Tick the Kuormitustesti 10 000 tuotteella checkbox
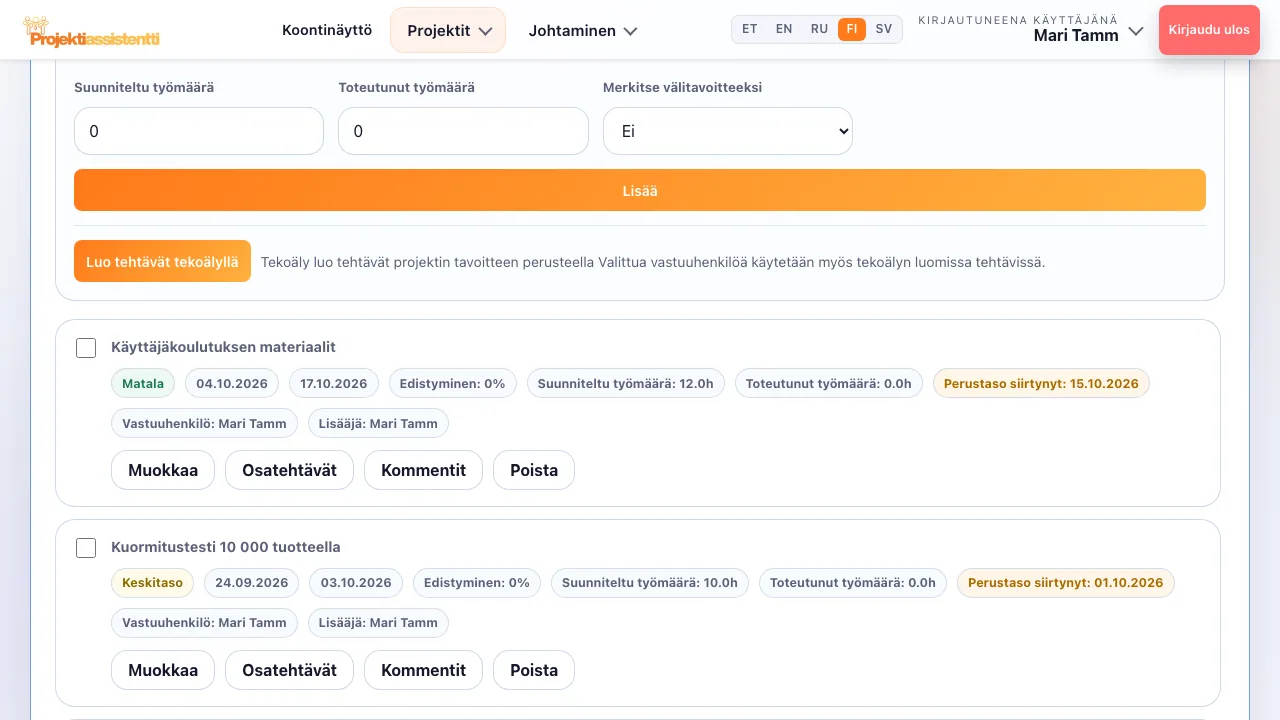This screenshot has height=720, width=1280. [x=86, y=548]
